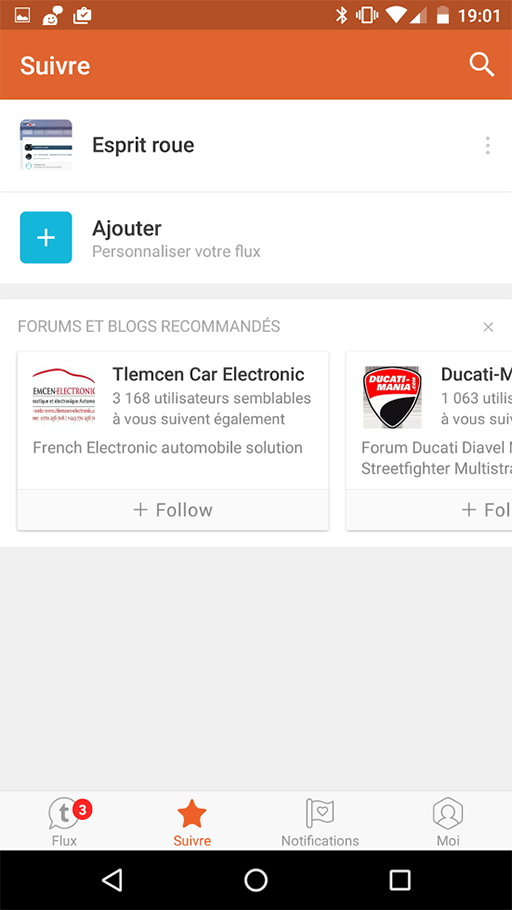Screen dimensions: 512x910
Task: Tap the Android home circle button
Action: (x=256, y=880)
